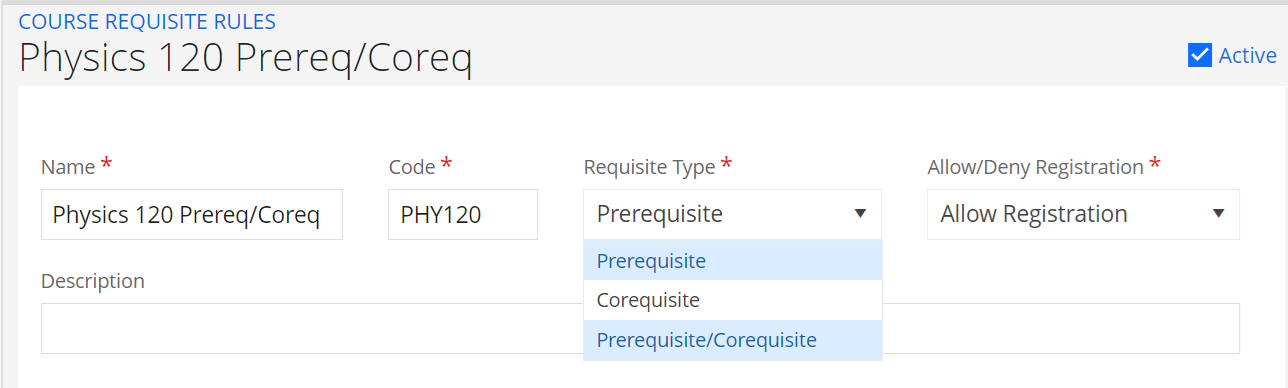Click into the Name input field

(192, 215)
